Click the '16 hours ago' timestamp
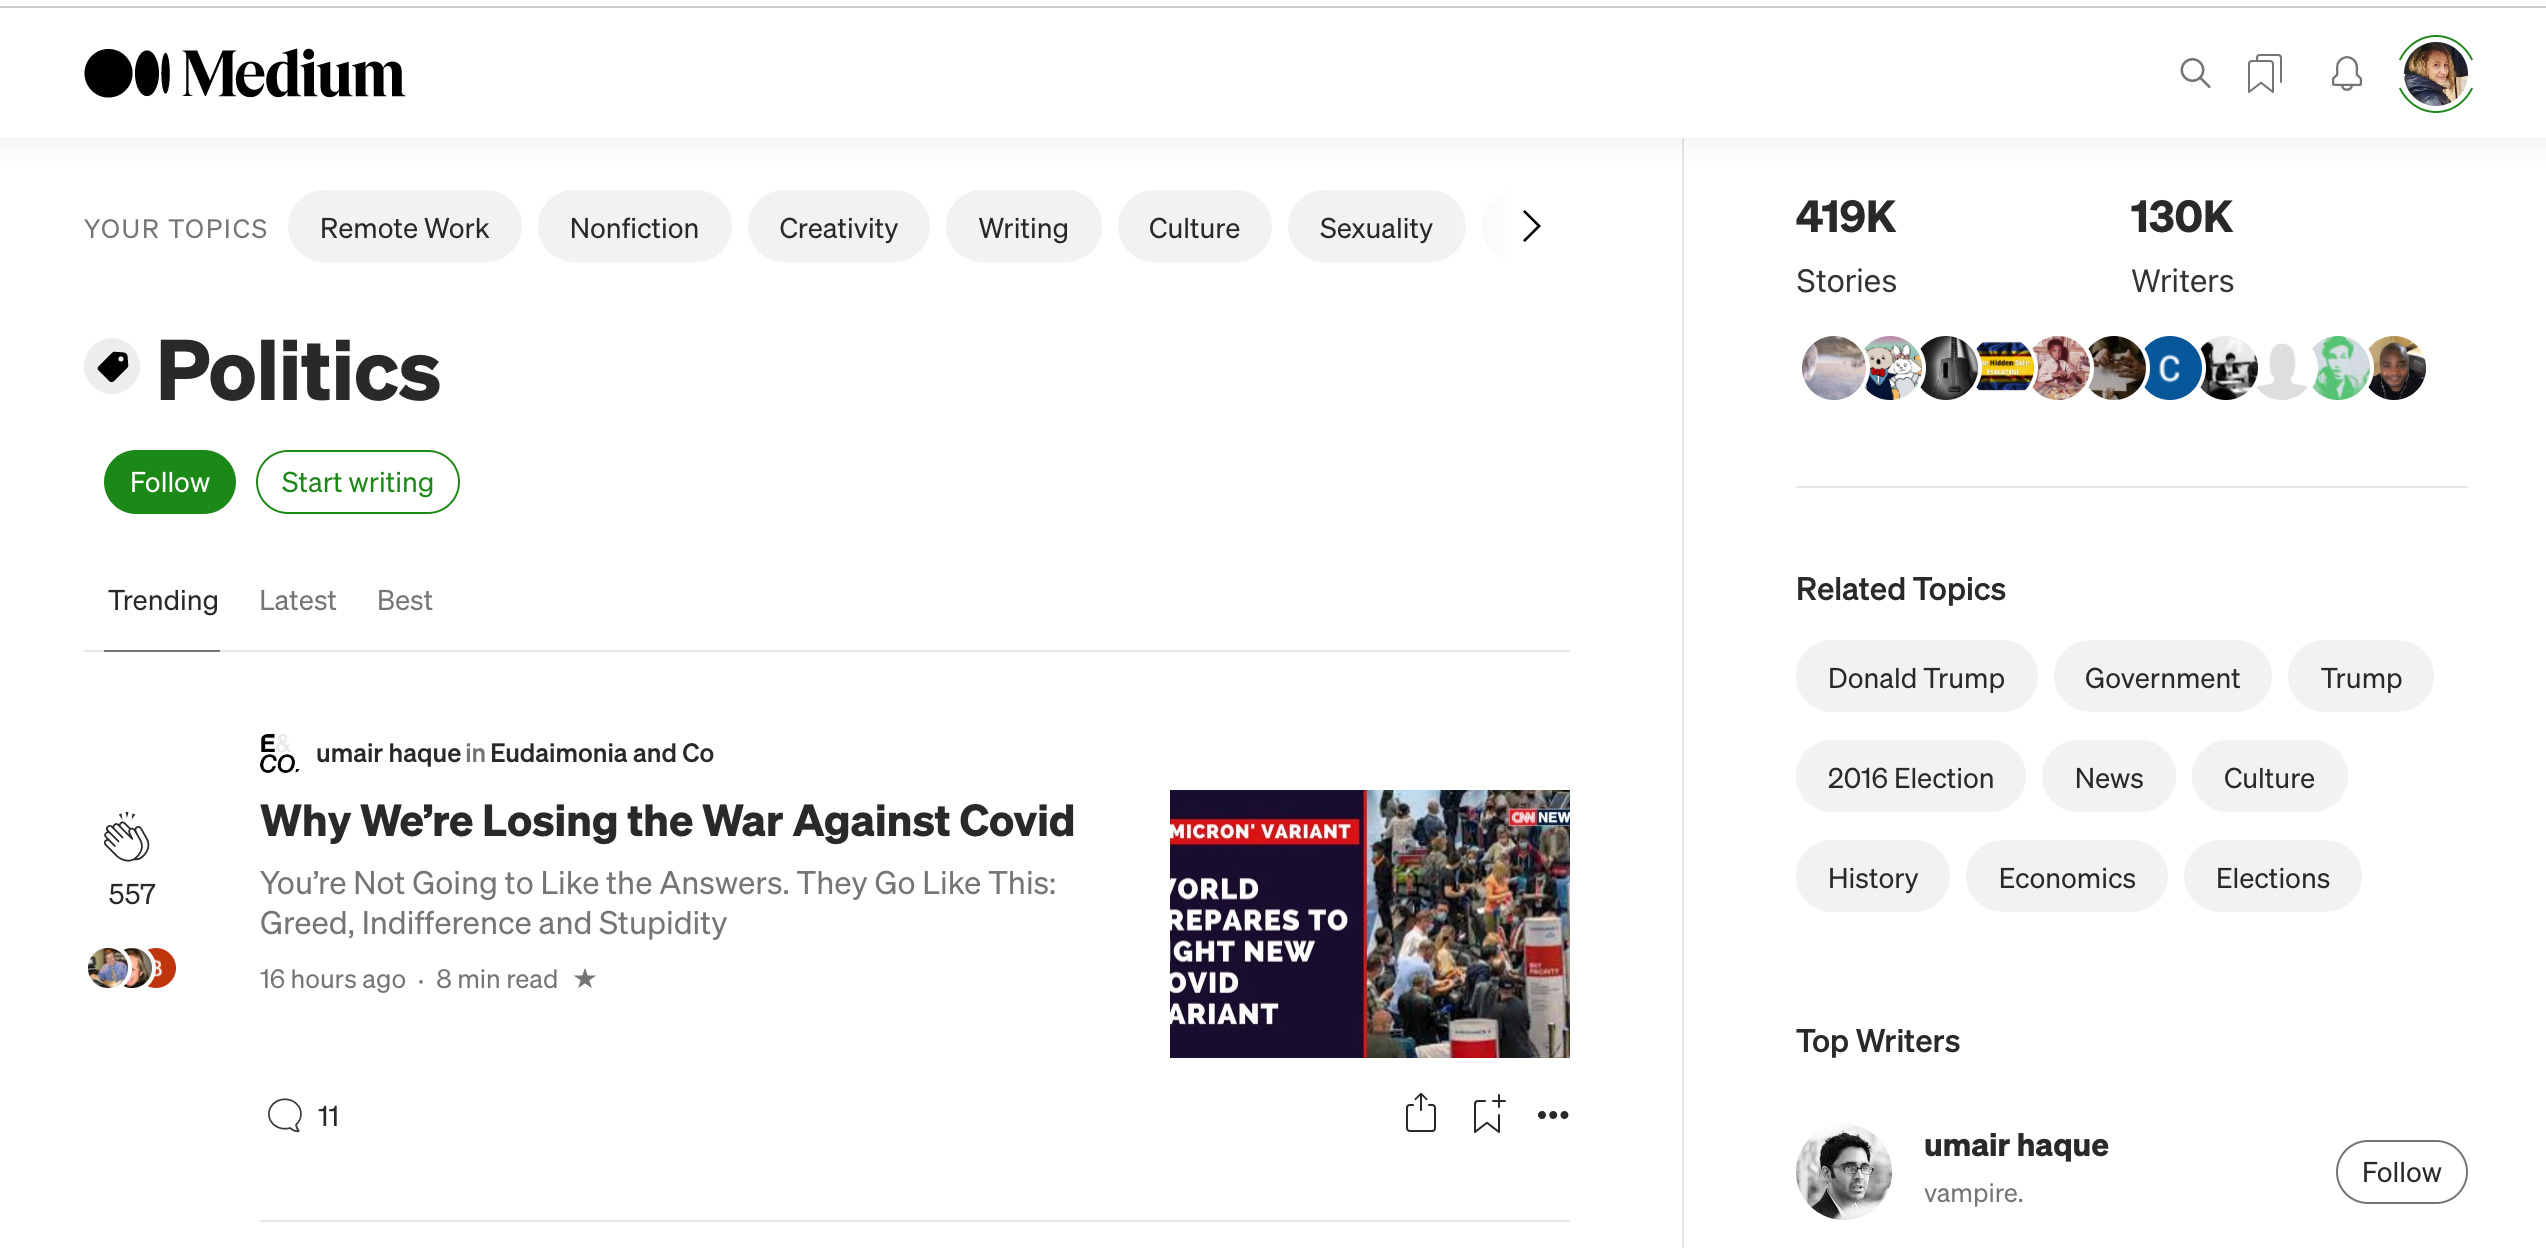 332,979
